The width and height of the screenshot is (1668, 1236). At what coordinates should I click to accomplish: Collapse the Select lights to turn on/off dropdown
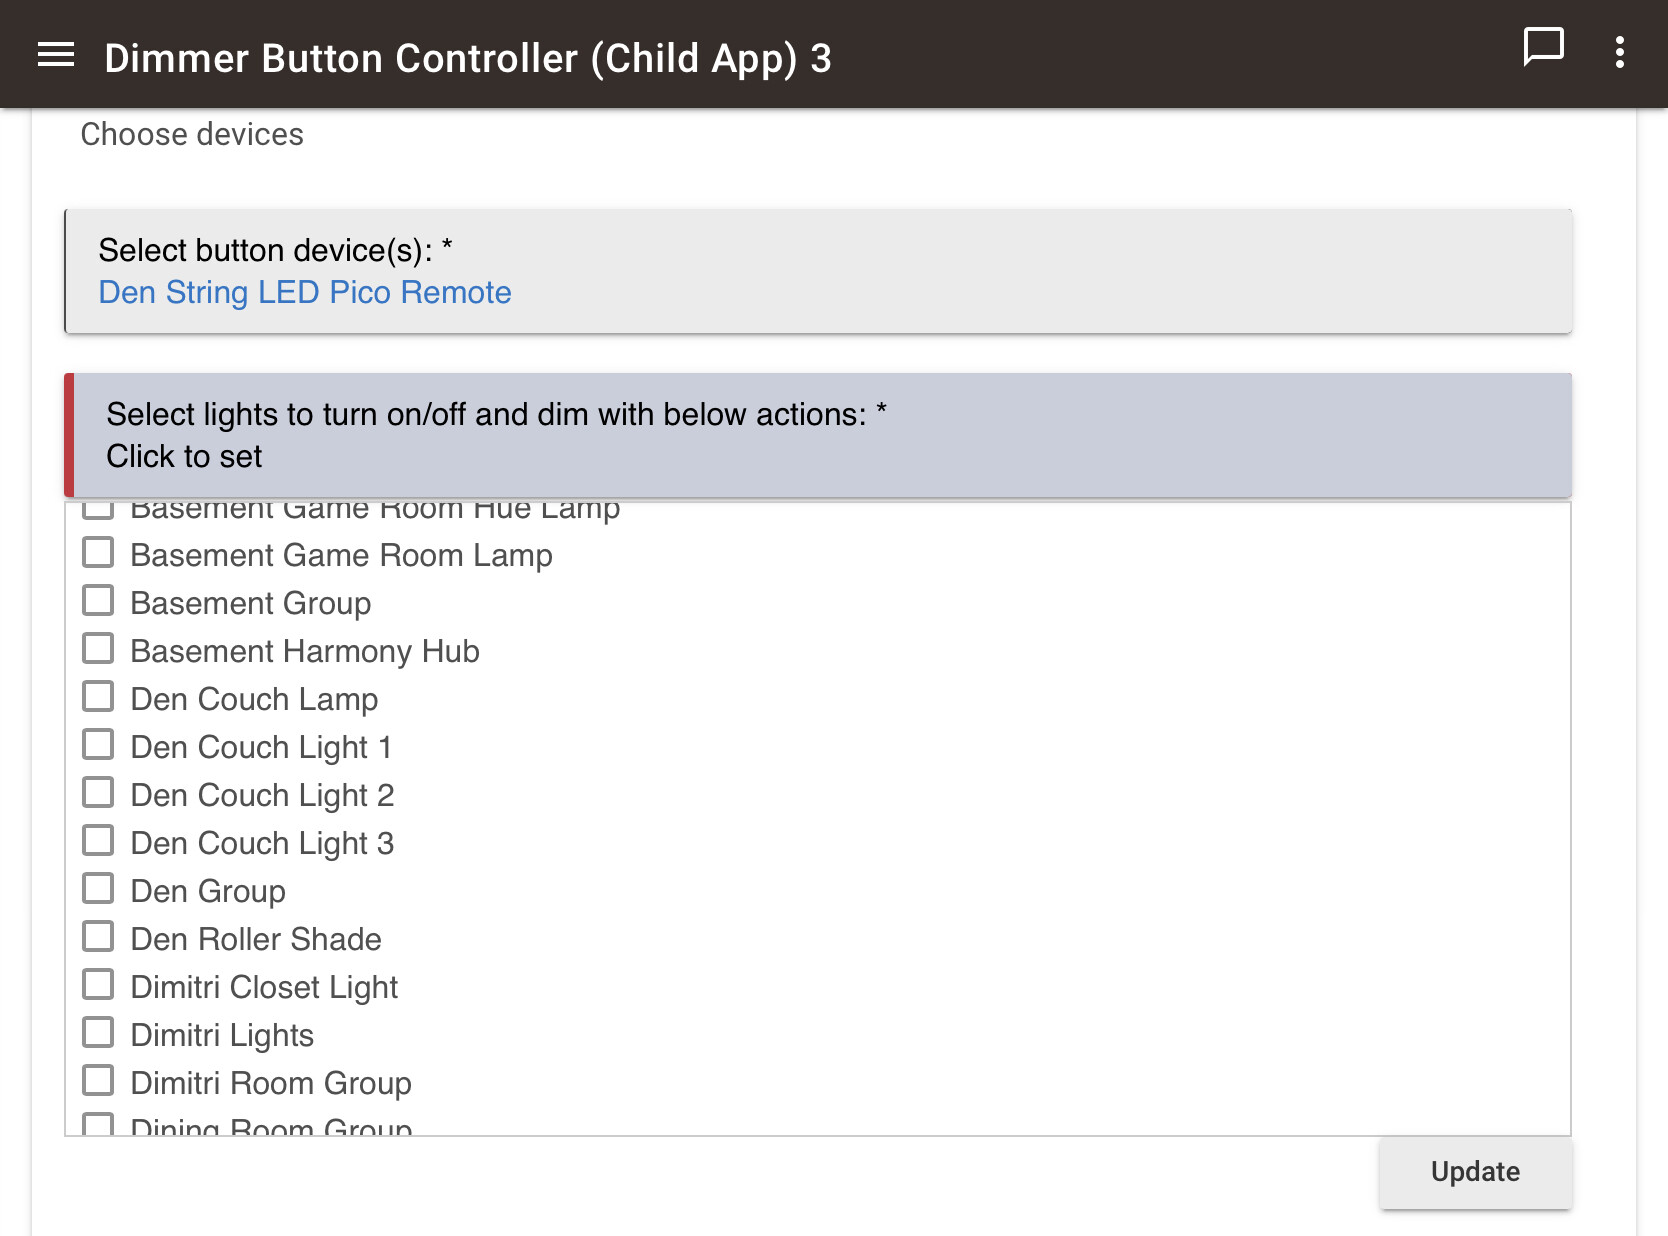tap(820, 435)
